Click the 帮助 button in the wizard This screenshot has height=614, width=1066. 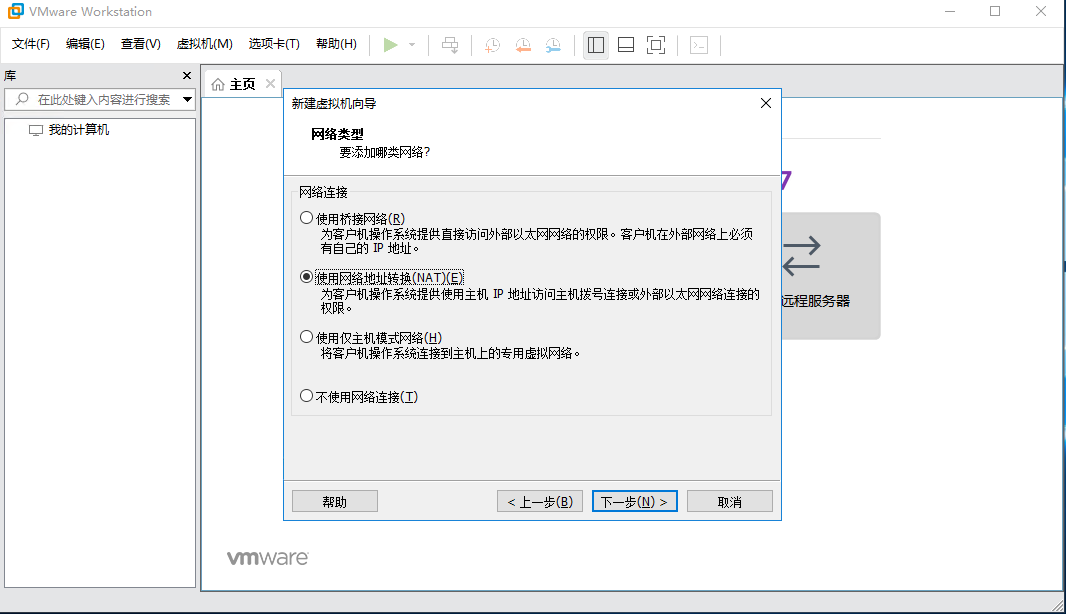[334, 502]
